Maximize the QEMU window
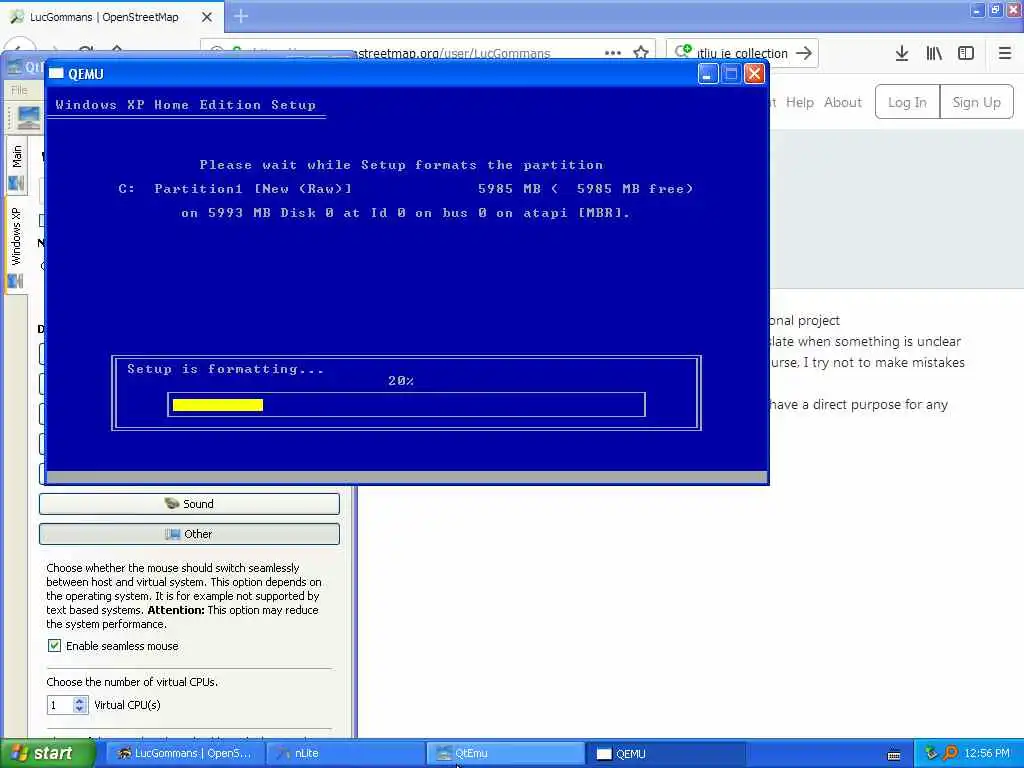Screen dimensions: 1024x768 click(x=731, y=73)
